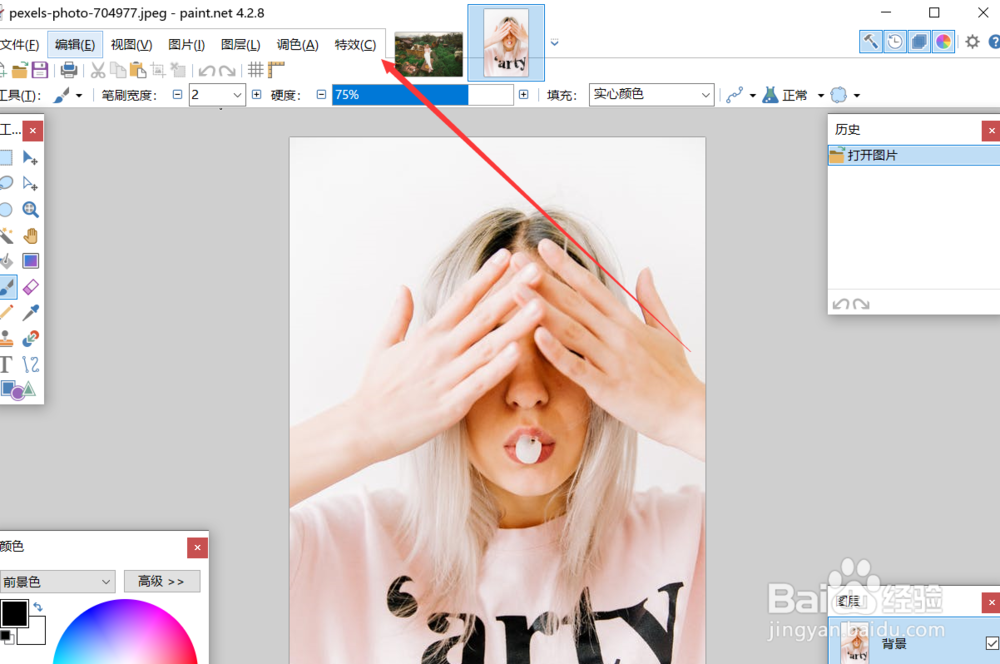Screen dimensions: 1000x664
Task: Select the Eraser tool
Action: coord(30,287)
